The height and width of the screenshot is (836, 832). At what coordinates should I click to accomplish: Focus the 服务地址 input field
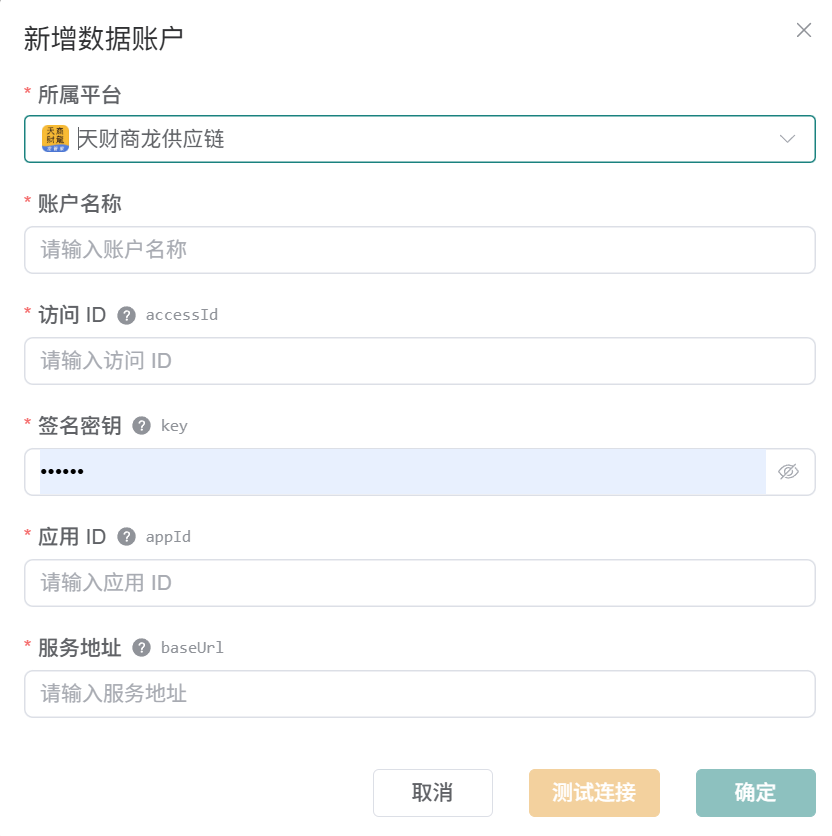point(420,694)
